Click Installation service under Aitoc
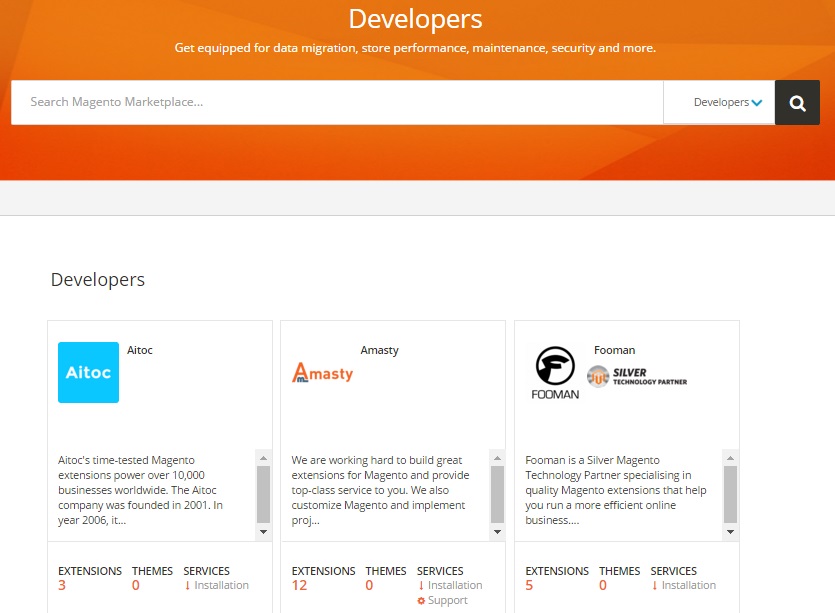 (x=222, y=585)
